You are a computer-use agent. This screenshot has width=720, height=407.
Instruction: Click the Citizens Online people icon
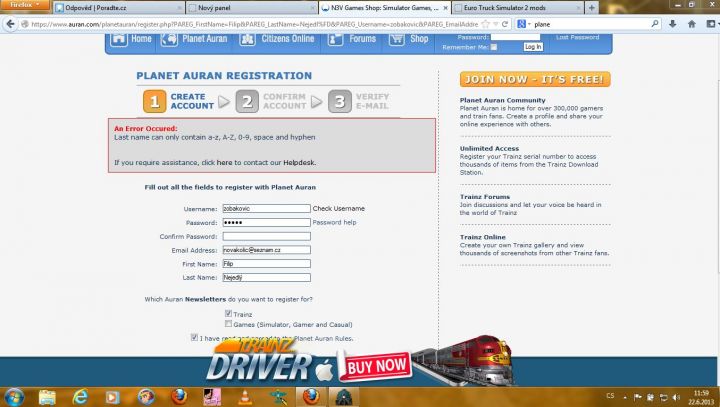point(248,40)
